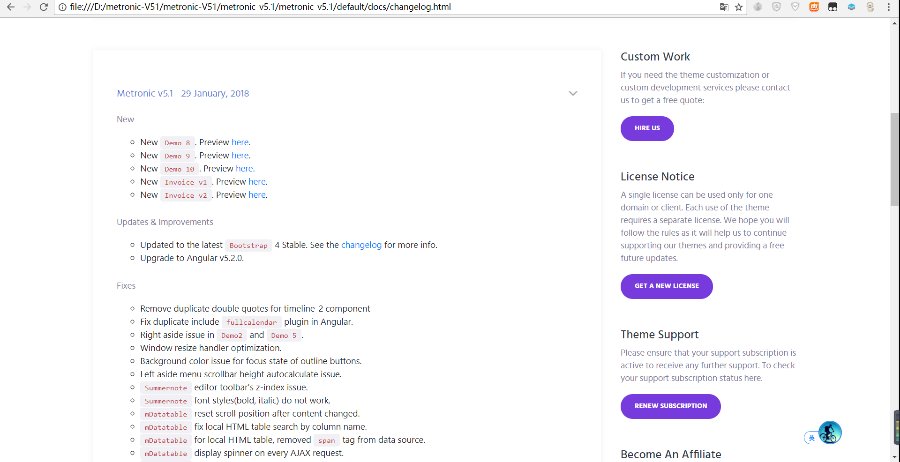Click 'If you need the theme customization' paragraph
This screenshot has width=900, height=462.
pyautogui.click(x=705, y=88)
